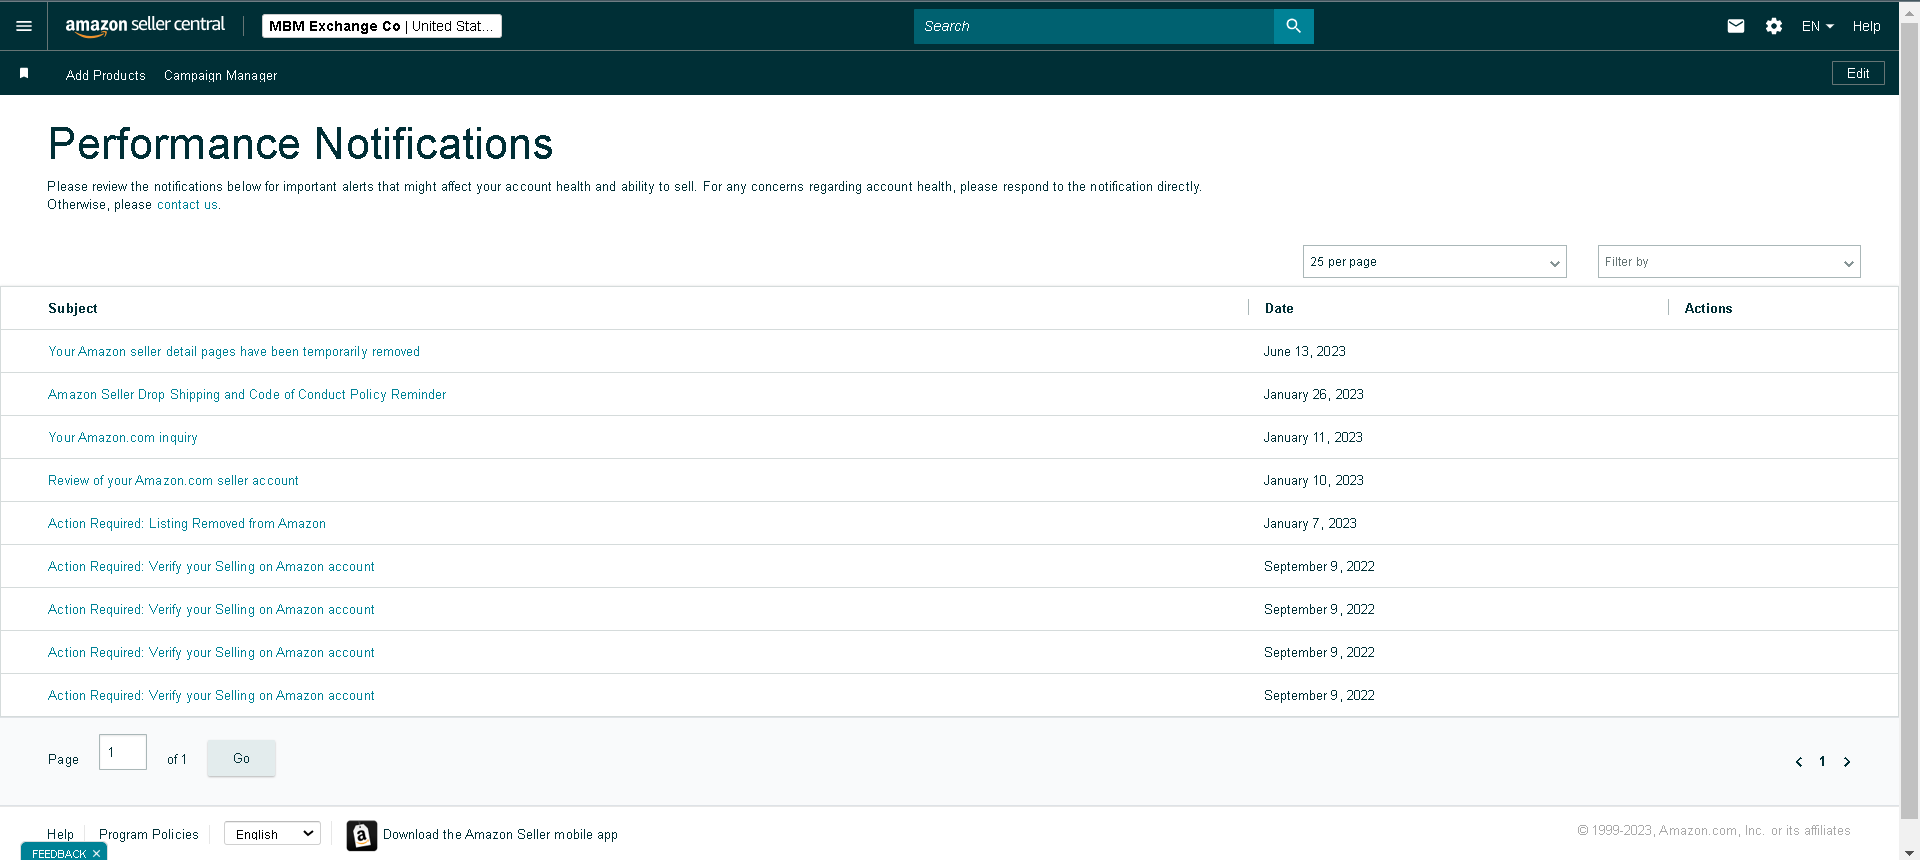
Task: Click the Amazon Seller app icon
Action: (362, 835)
